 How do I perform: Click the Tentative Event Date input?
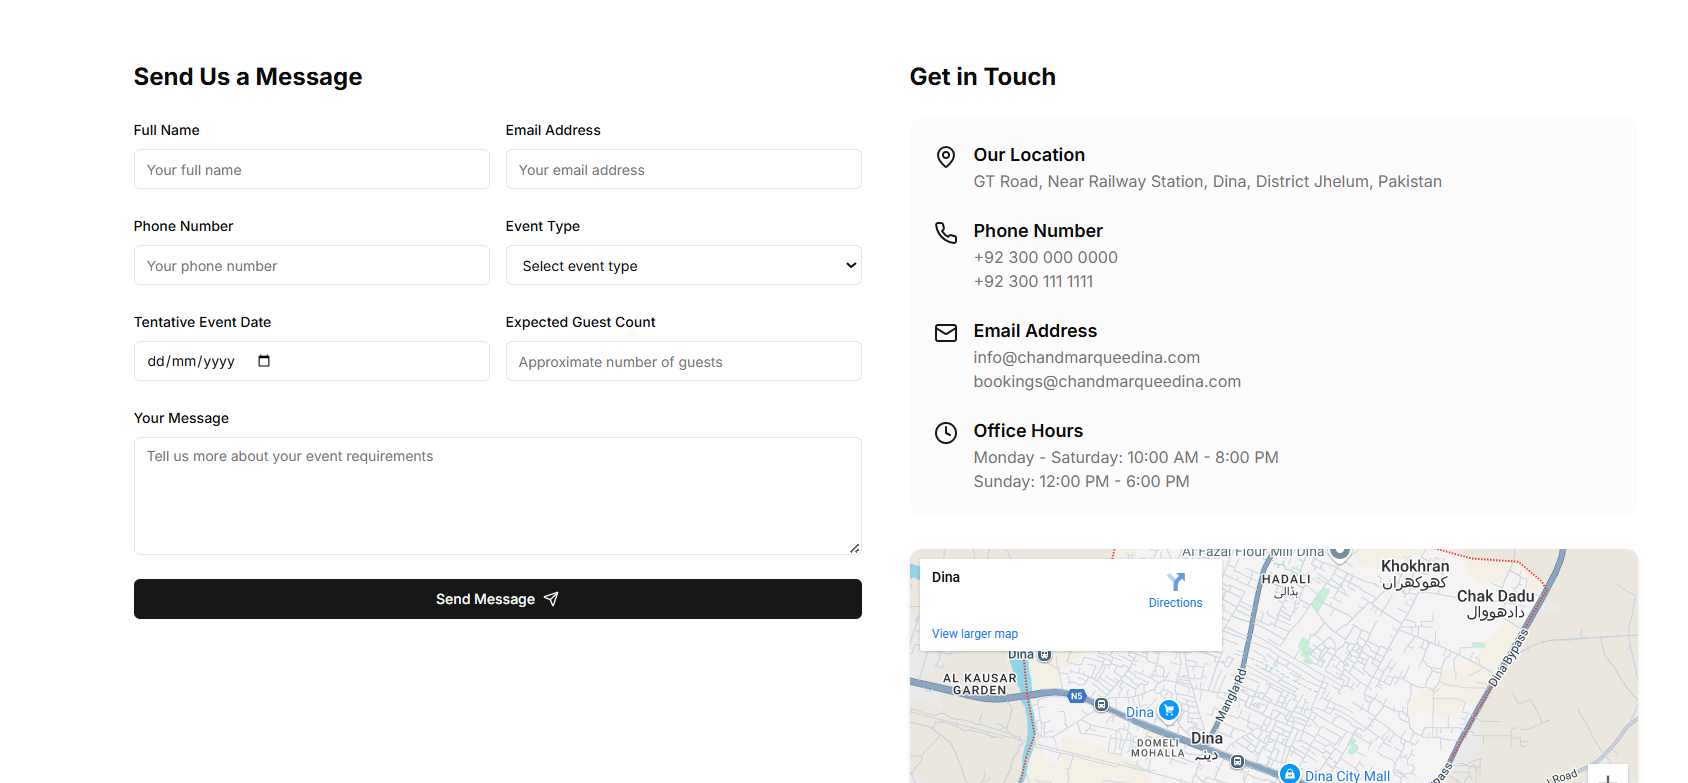coord(200,362)
